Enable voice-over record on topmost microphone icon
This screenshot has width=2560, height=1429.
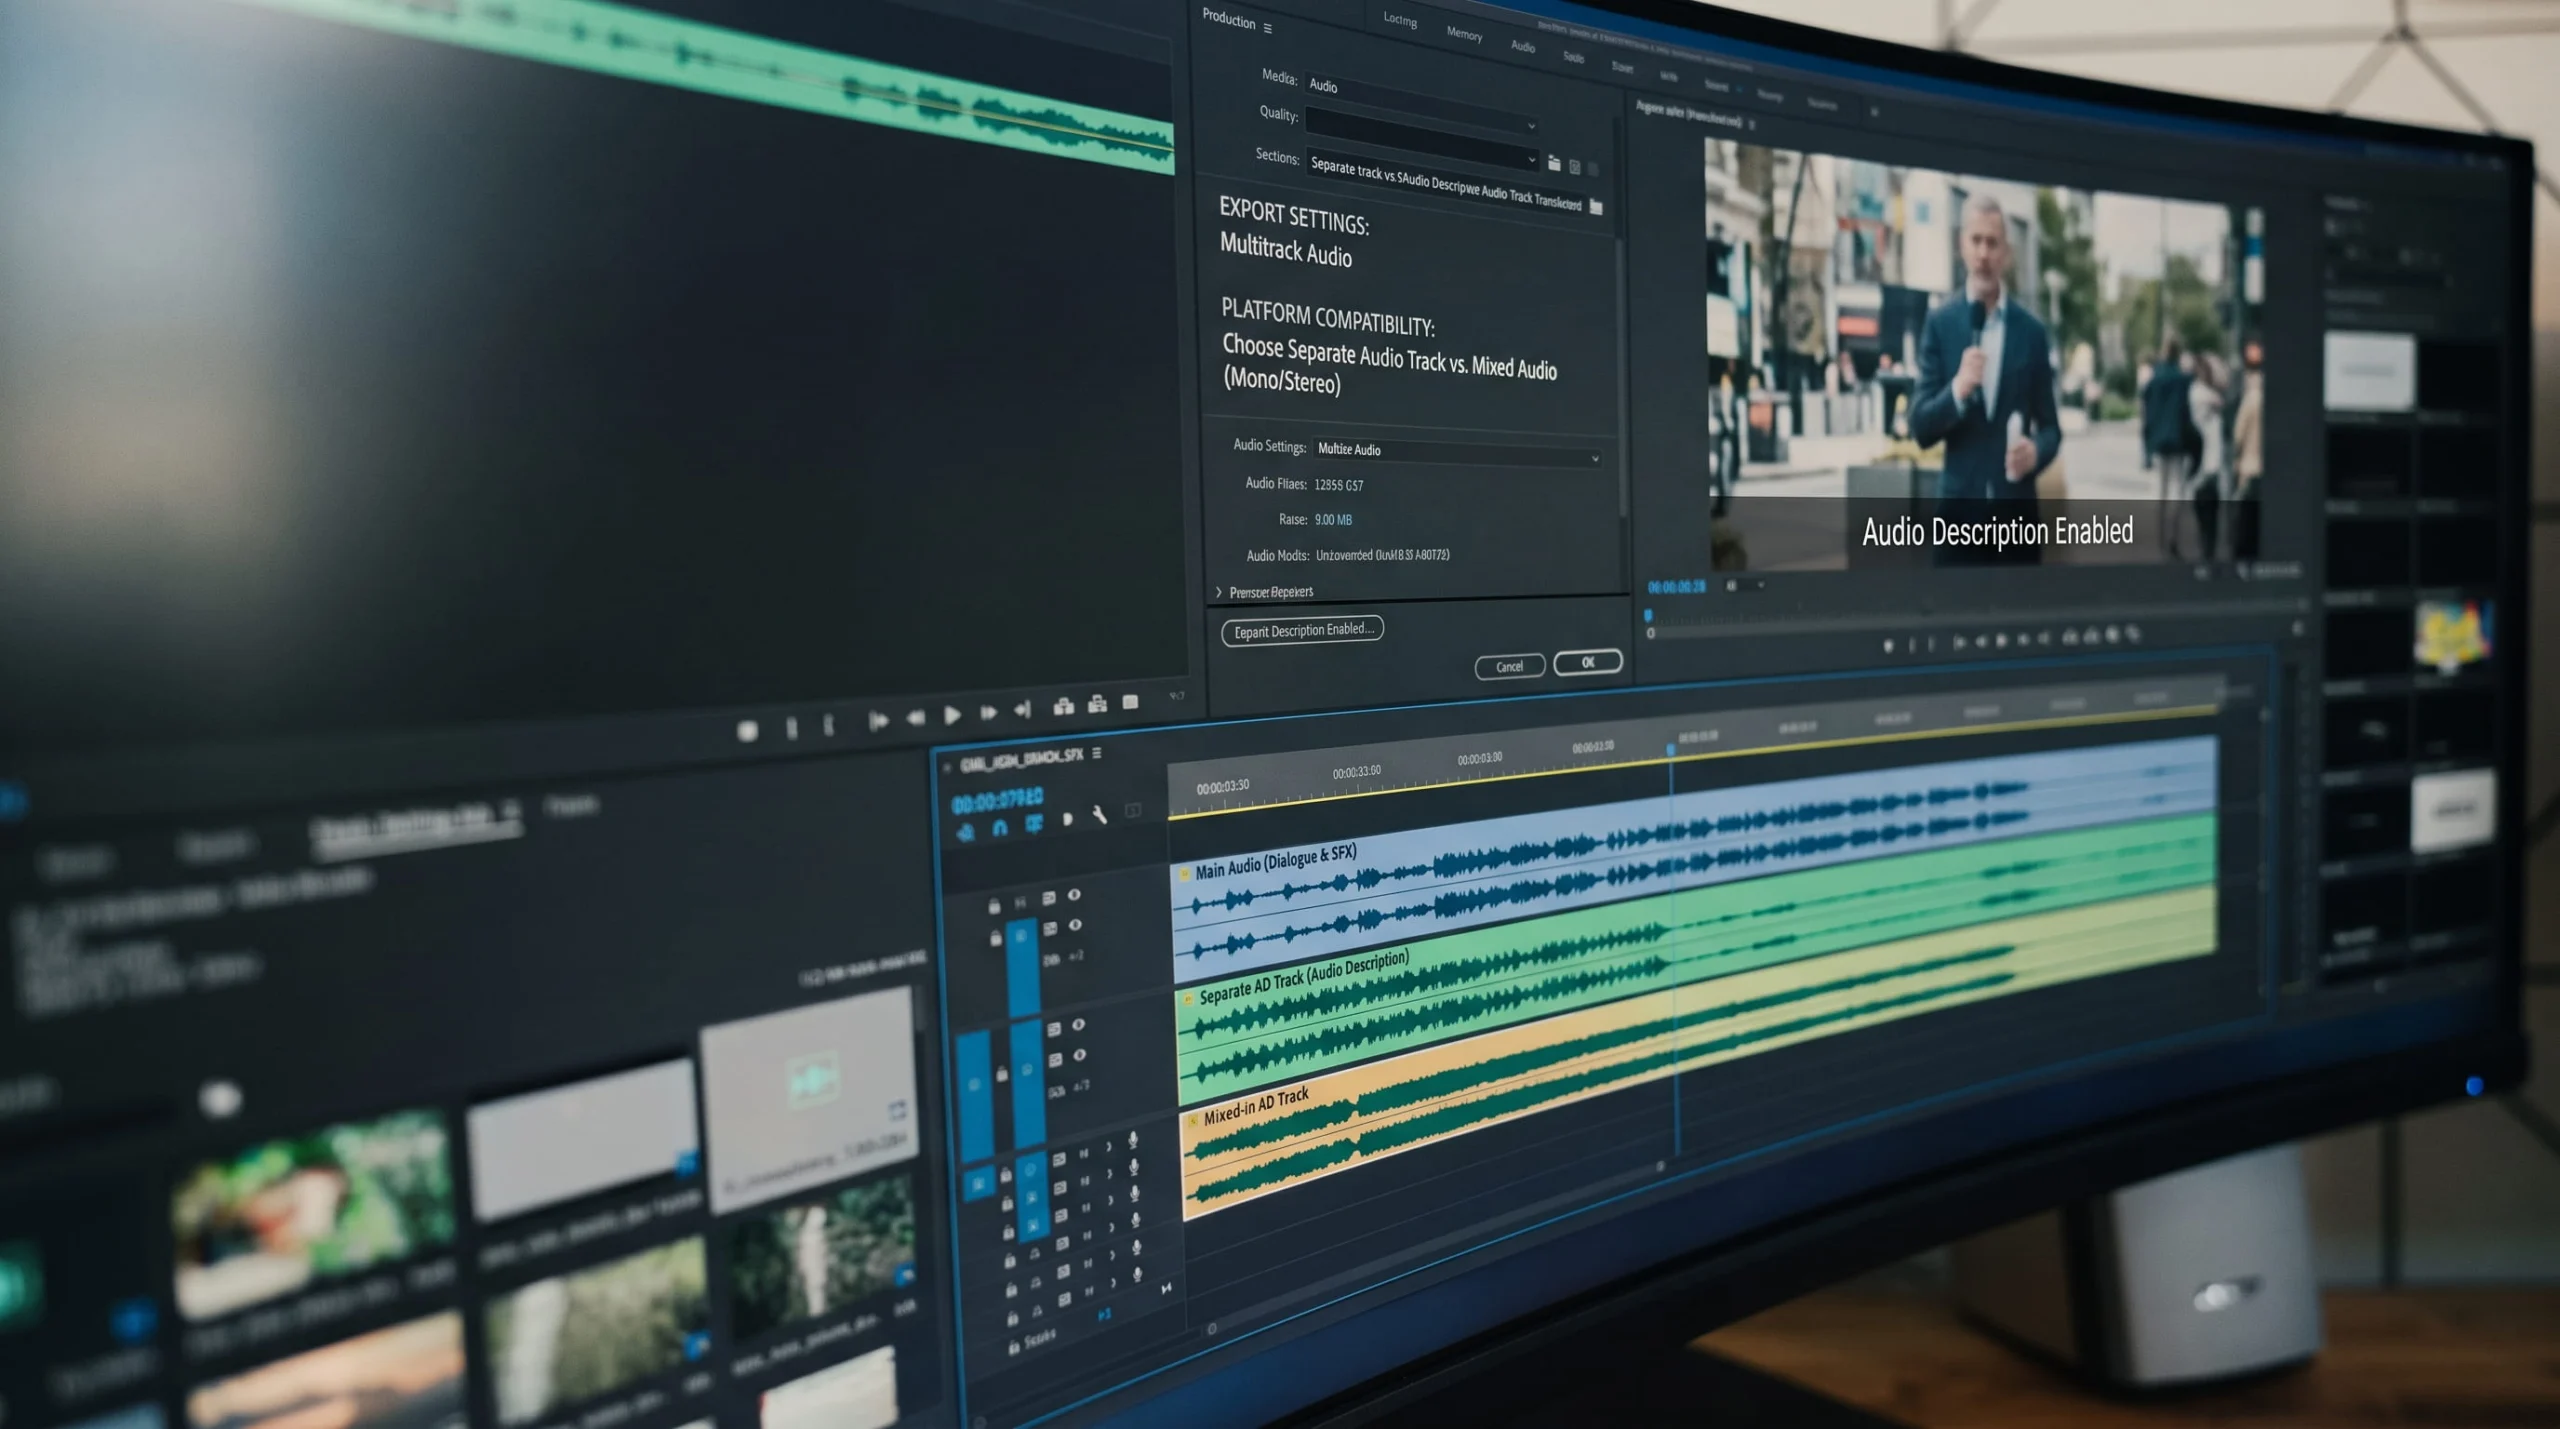(x=1133, y=1140)
